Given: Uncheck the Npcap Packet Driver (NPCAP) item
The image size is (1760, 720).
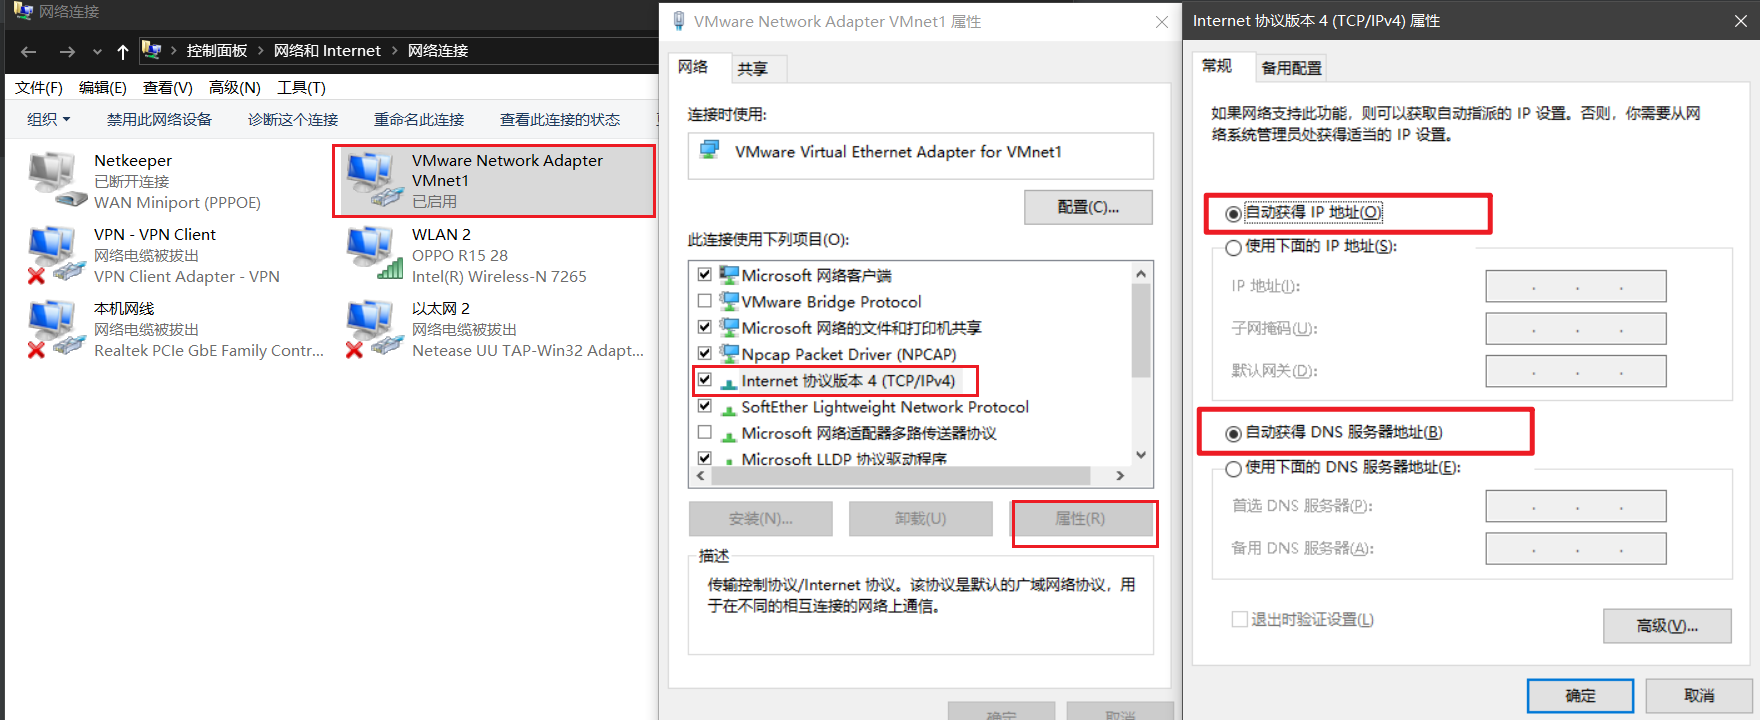Looking at the screenshot, I should click(x=705, y=353).
